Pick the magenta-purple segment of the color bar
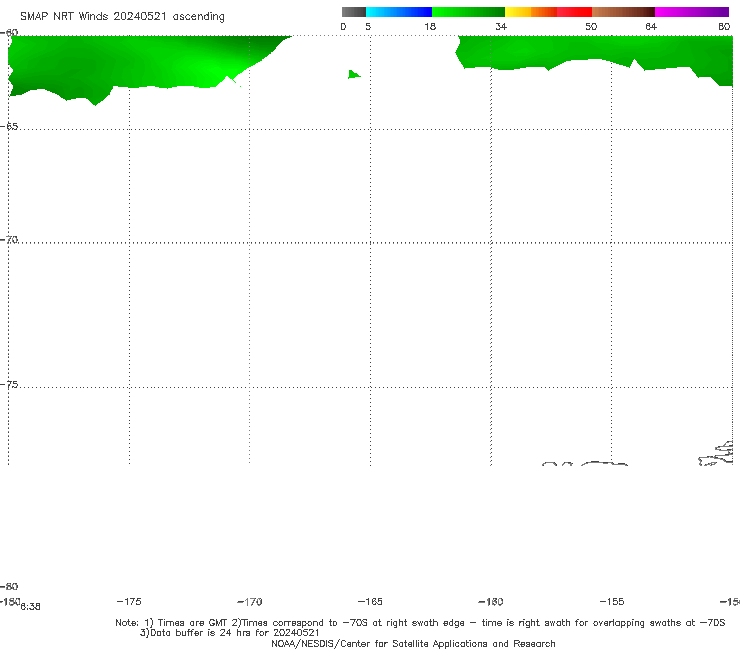The height and width of the screenshot is (650, 740). pyautogui.click(x=692, y=12)
